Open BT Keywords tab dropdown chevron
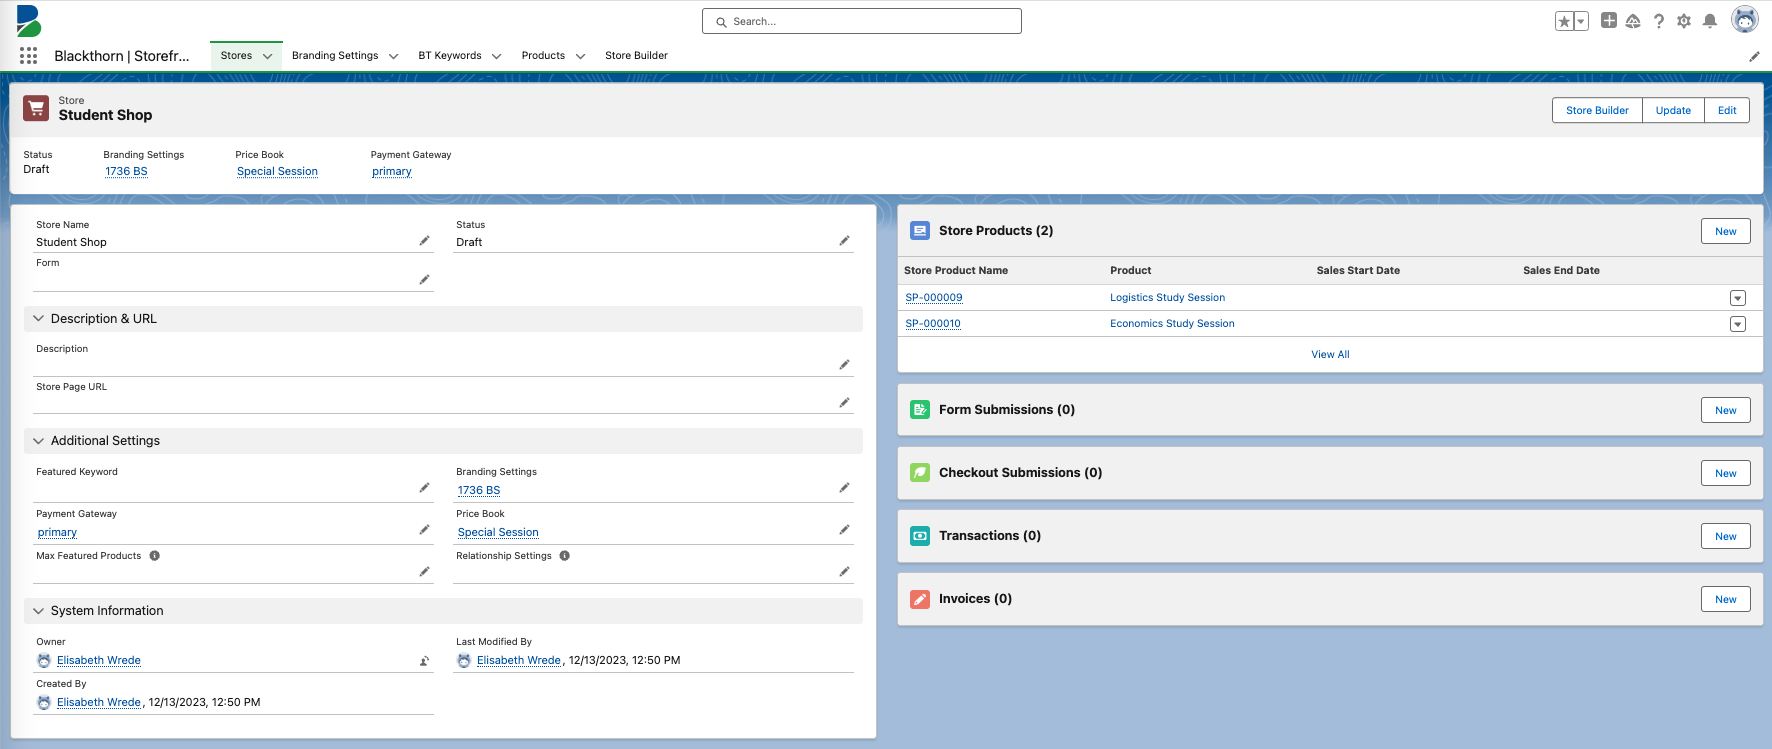 tap(496, 57)
